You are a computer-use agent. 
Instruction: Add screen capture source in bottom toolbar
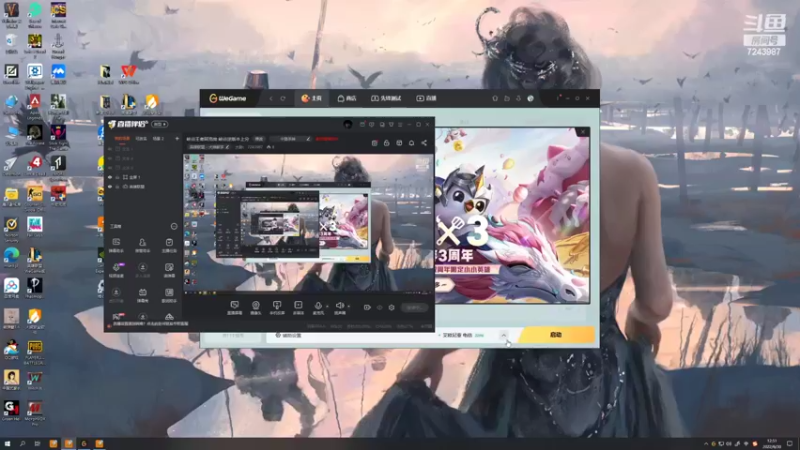click(234, 307)
